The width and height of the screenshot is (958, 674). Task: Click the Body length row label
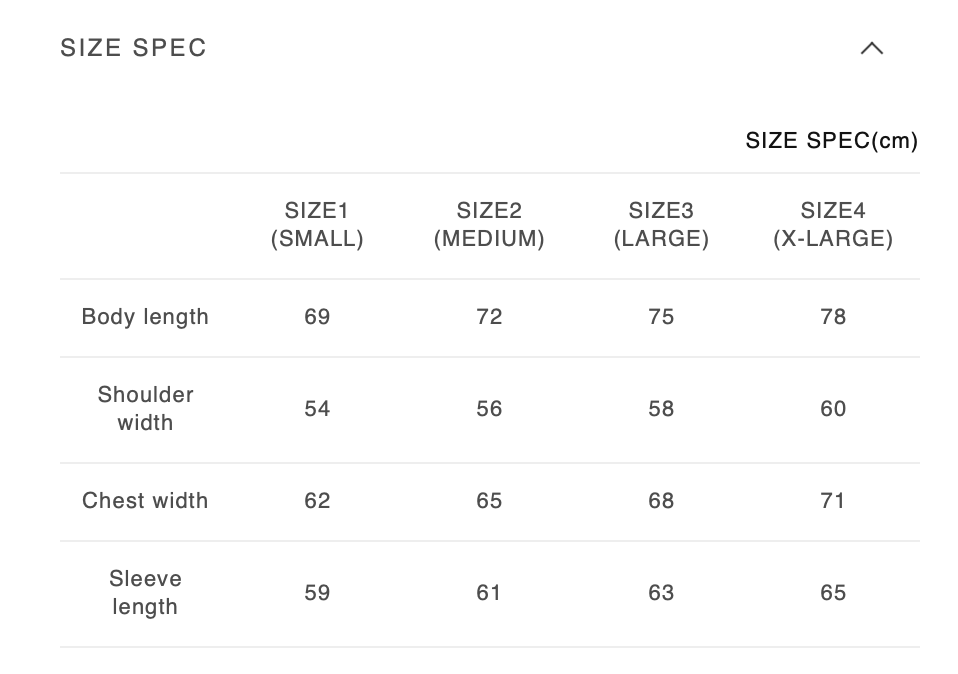(145, 317)
